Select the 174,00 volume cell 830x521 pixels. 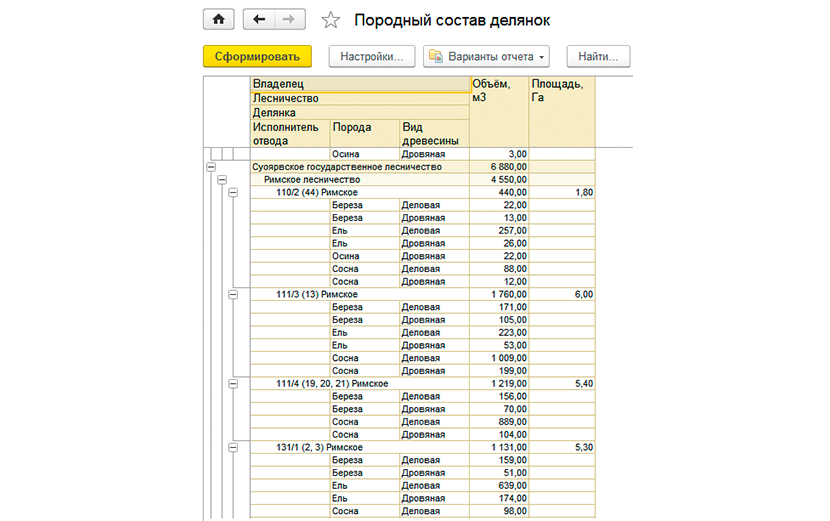pos(499,498)
